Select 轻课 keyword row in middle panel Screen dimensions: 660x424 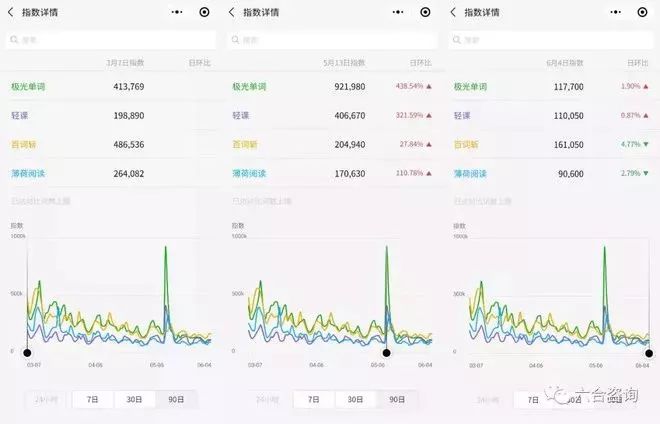[241, 116]
